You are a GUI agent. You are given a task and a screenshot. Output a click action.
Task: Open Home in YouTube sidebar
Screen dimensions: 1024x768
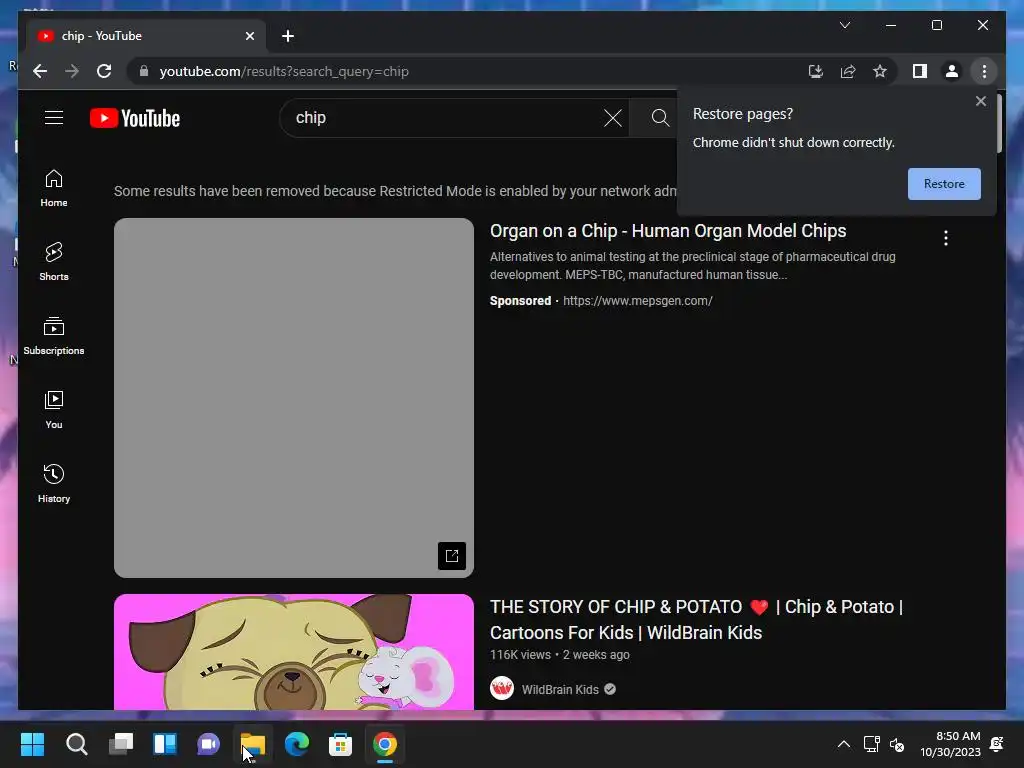54,188
